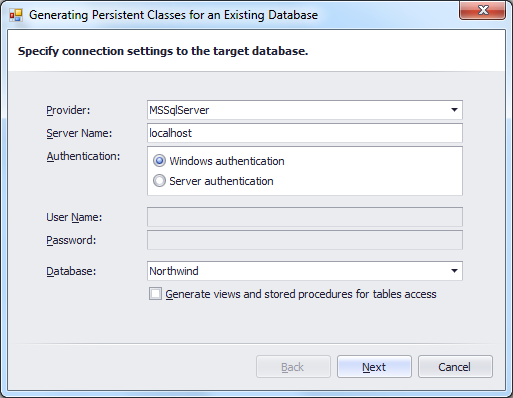Image resolution: width=513 pixels, height=398 pixels.
Task: Click the User Name input field
Action: pos(305,217)
